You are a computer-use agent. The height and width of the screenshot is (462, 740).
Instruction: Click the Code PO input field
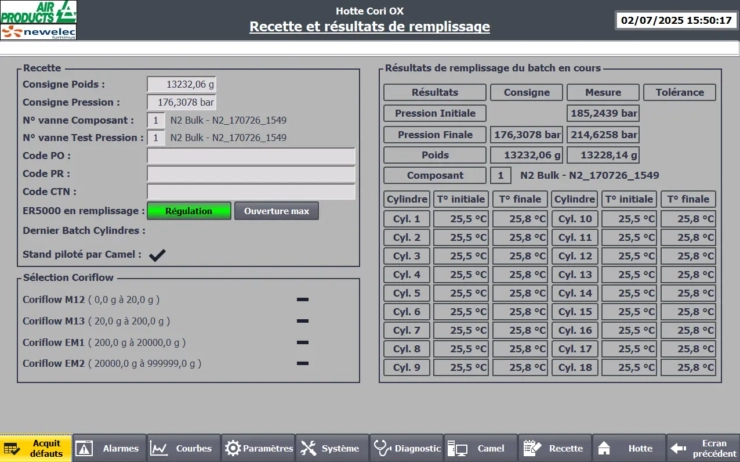click(251, 156)
